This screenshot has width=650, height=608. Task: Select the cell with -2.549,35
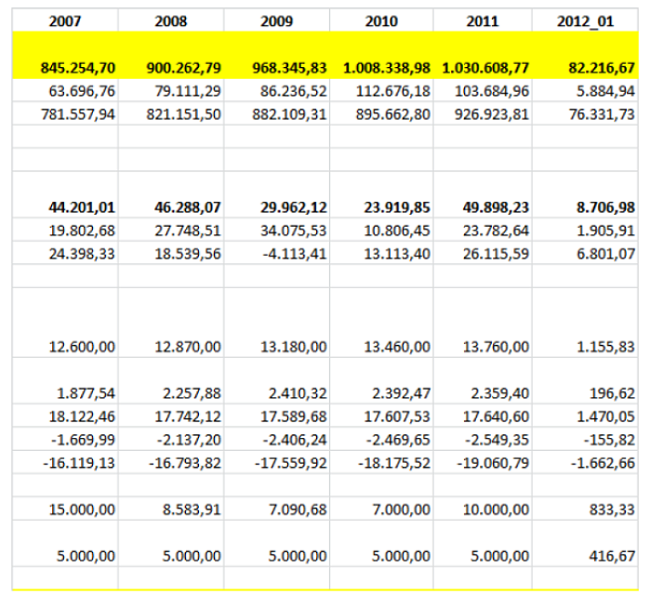tap(495, 439)
